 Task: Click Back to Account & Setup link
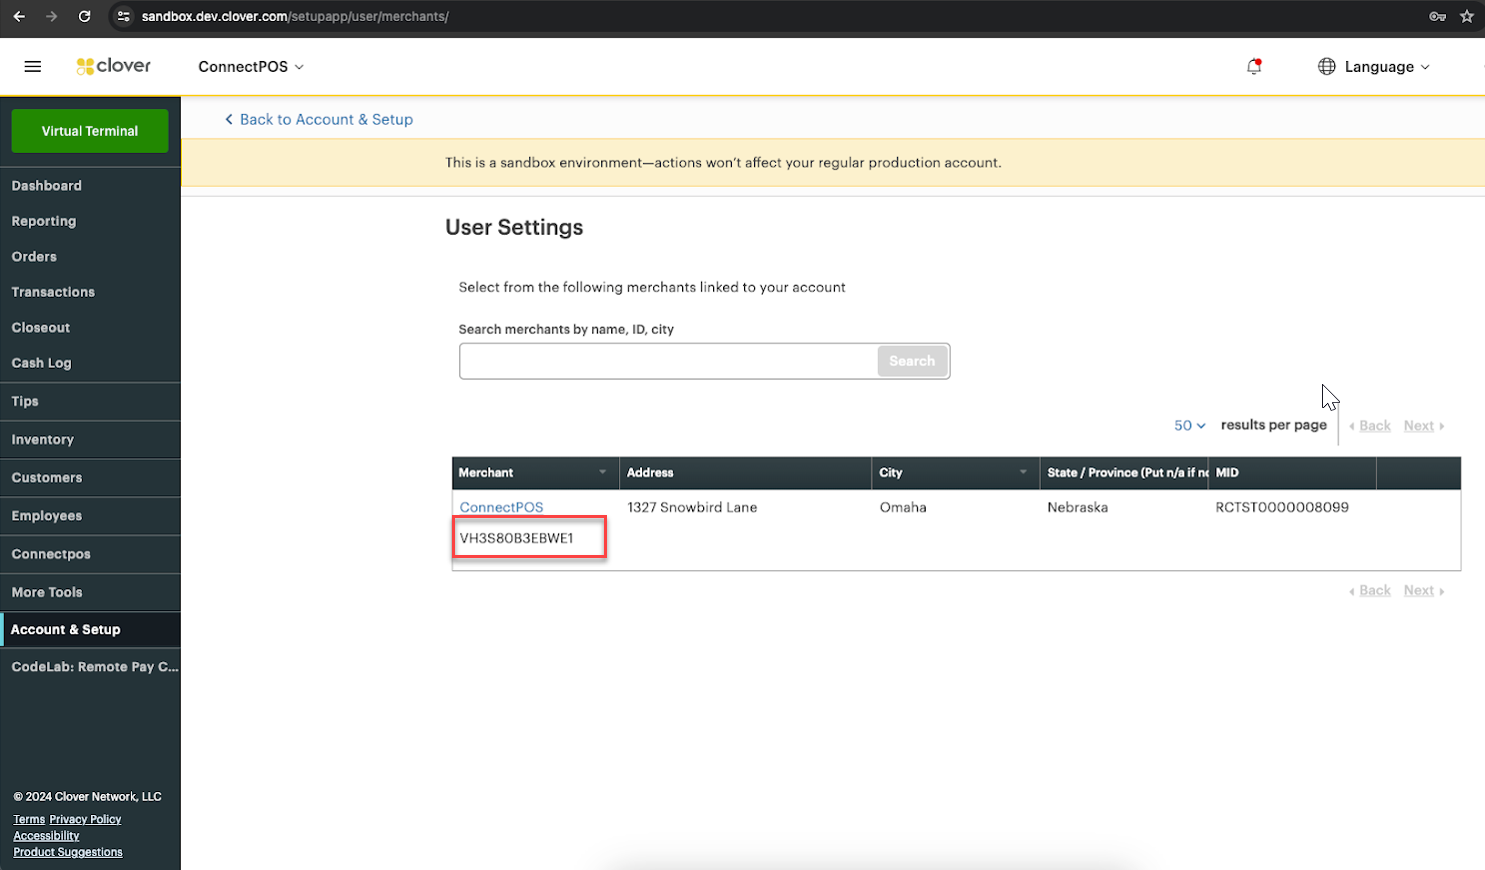click(318, 119)
